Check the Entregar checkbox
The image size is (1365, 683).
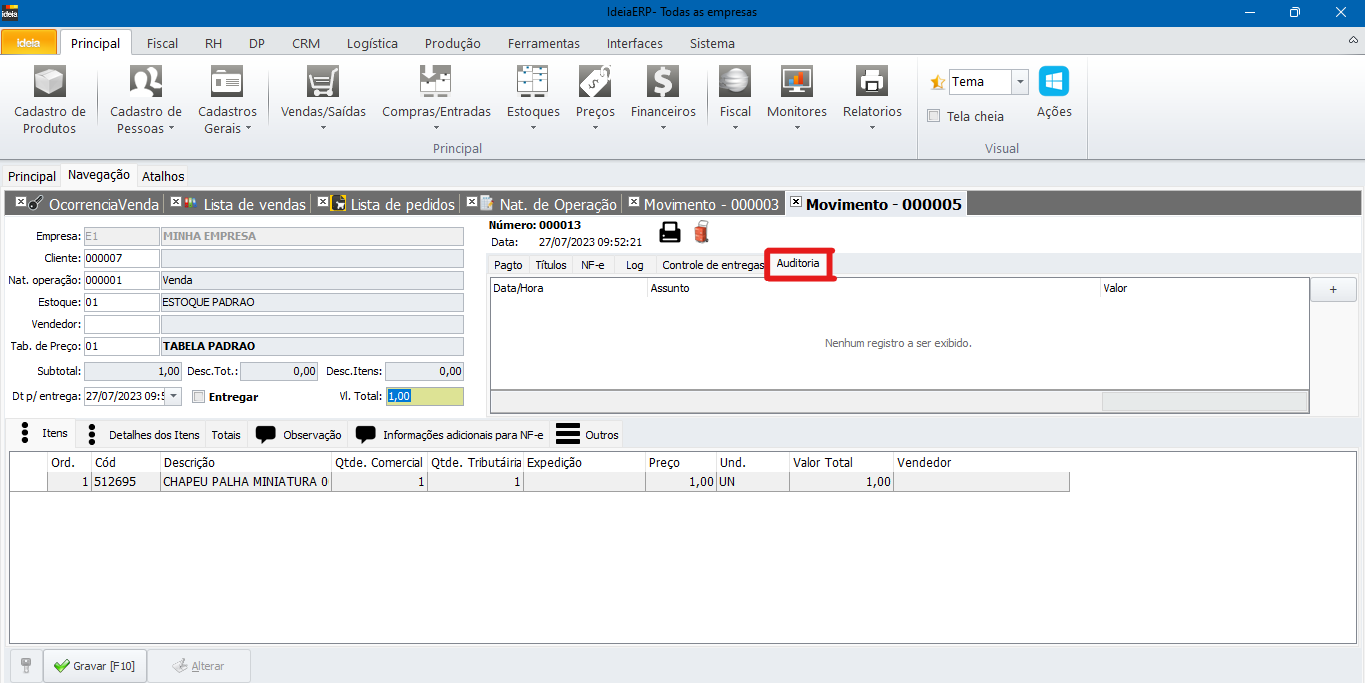pos(199,397)
